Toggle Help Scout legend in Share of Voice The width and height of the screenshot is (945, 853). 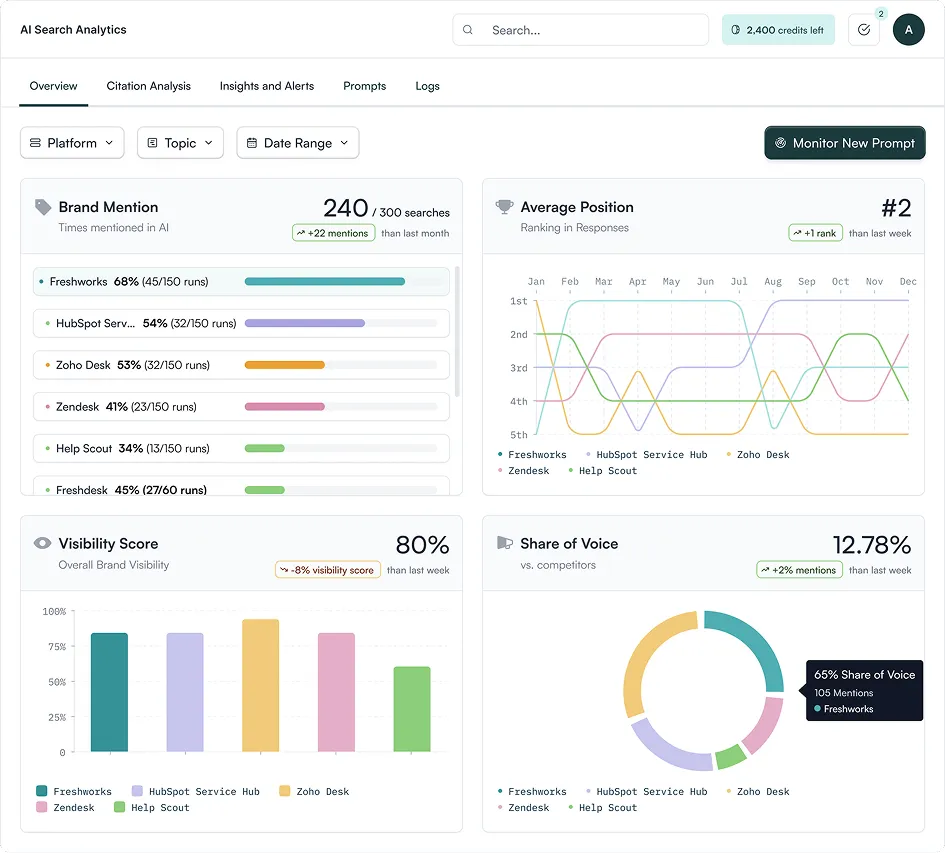pyautogui.click(x=603, y=807)
